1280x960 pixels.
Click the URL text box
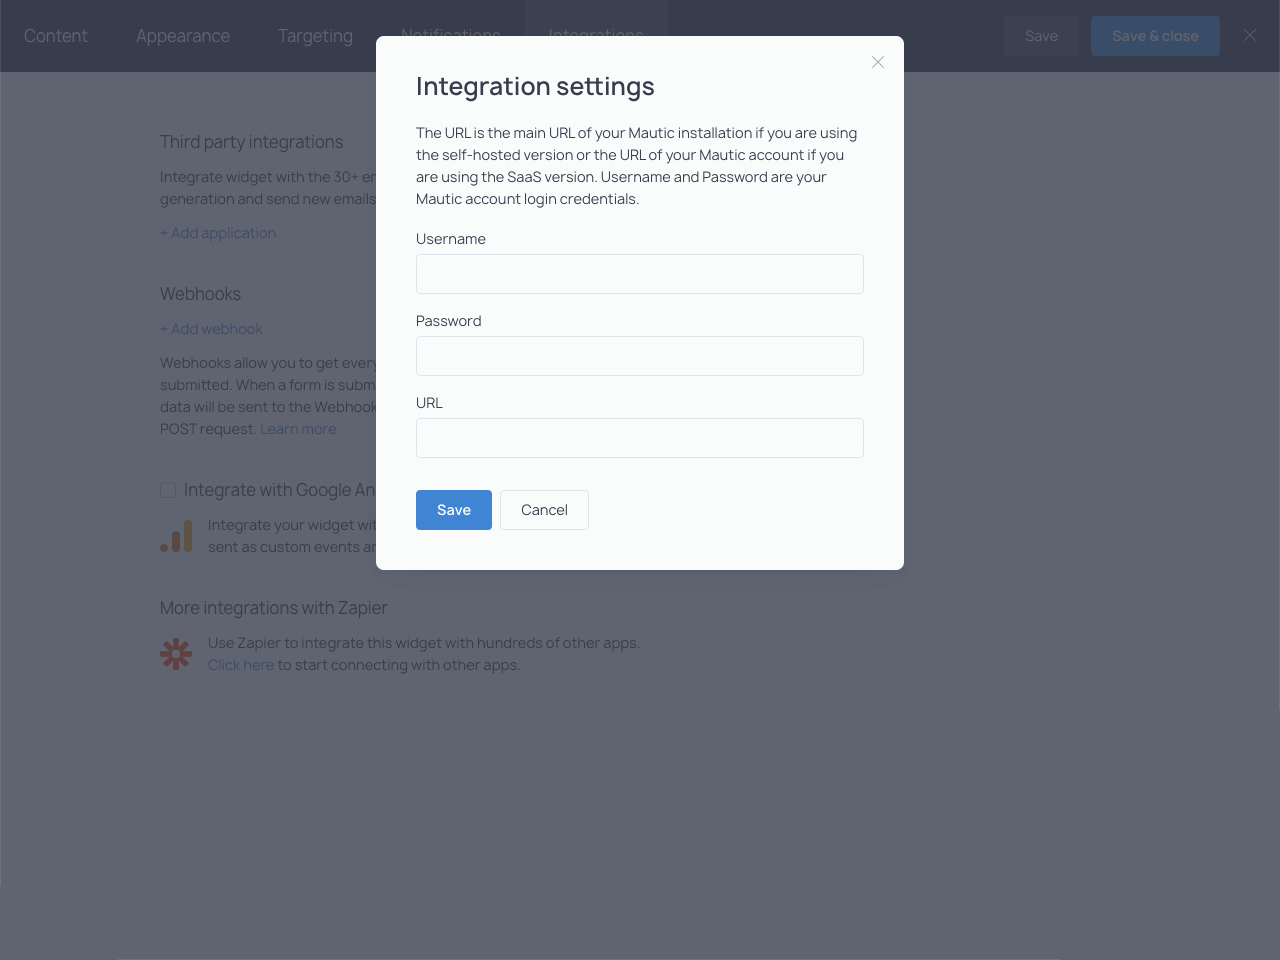click(x=640, y=438)
